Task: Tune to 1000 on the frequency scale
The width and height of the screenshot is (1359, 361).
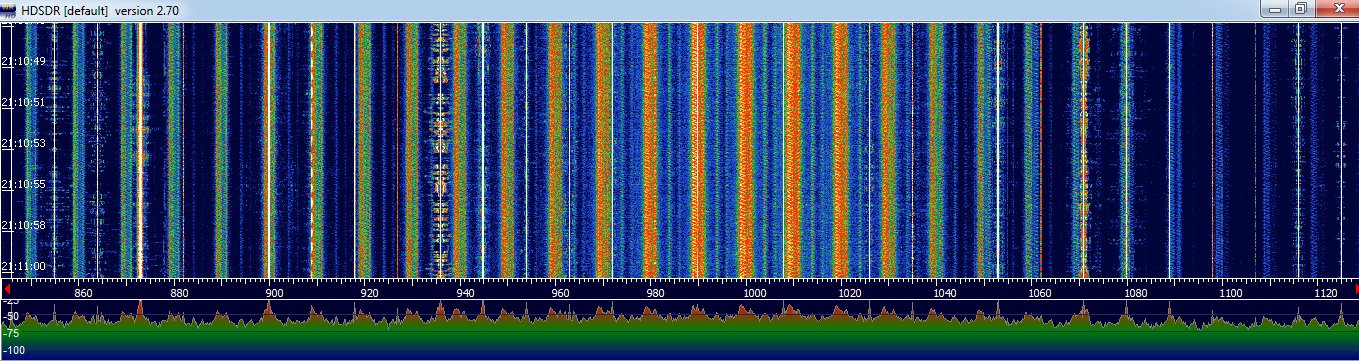Action: [x=755, y=294]
